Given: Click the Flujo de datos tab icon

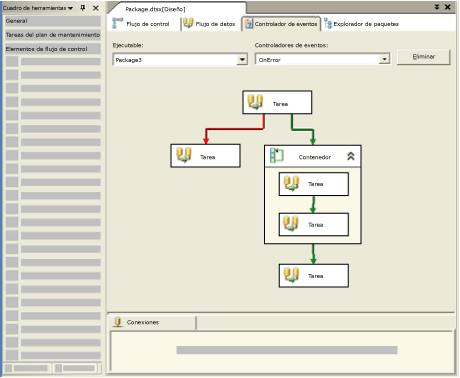Looking at the screenshot, I should [x=188, y=23].
